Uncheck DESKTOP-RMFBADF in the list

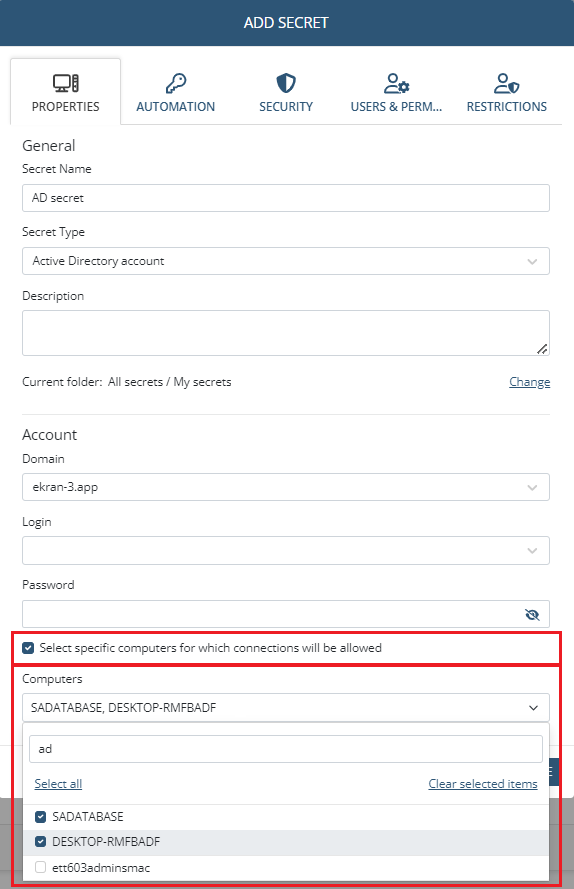point(40,841)
